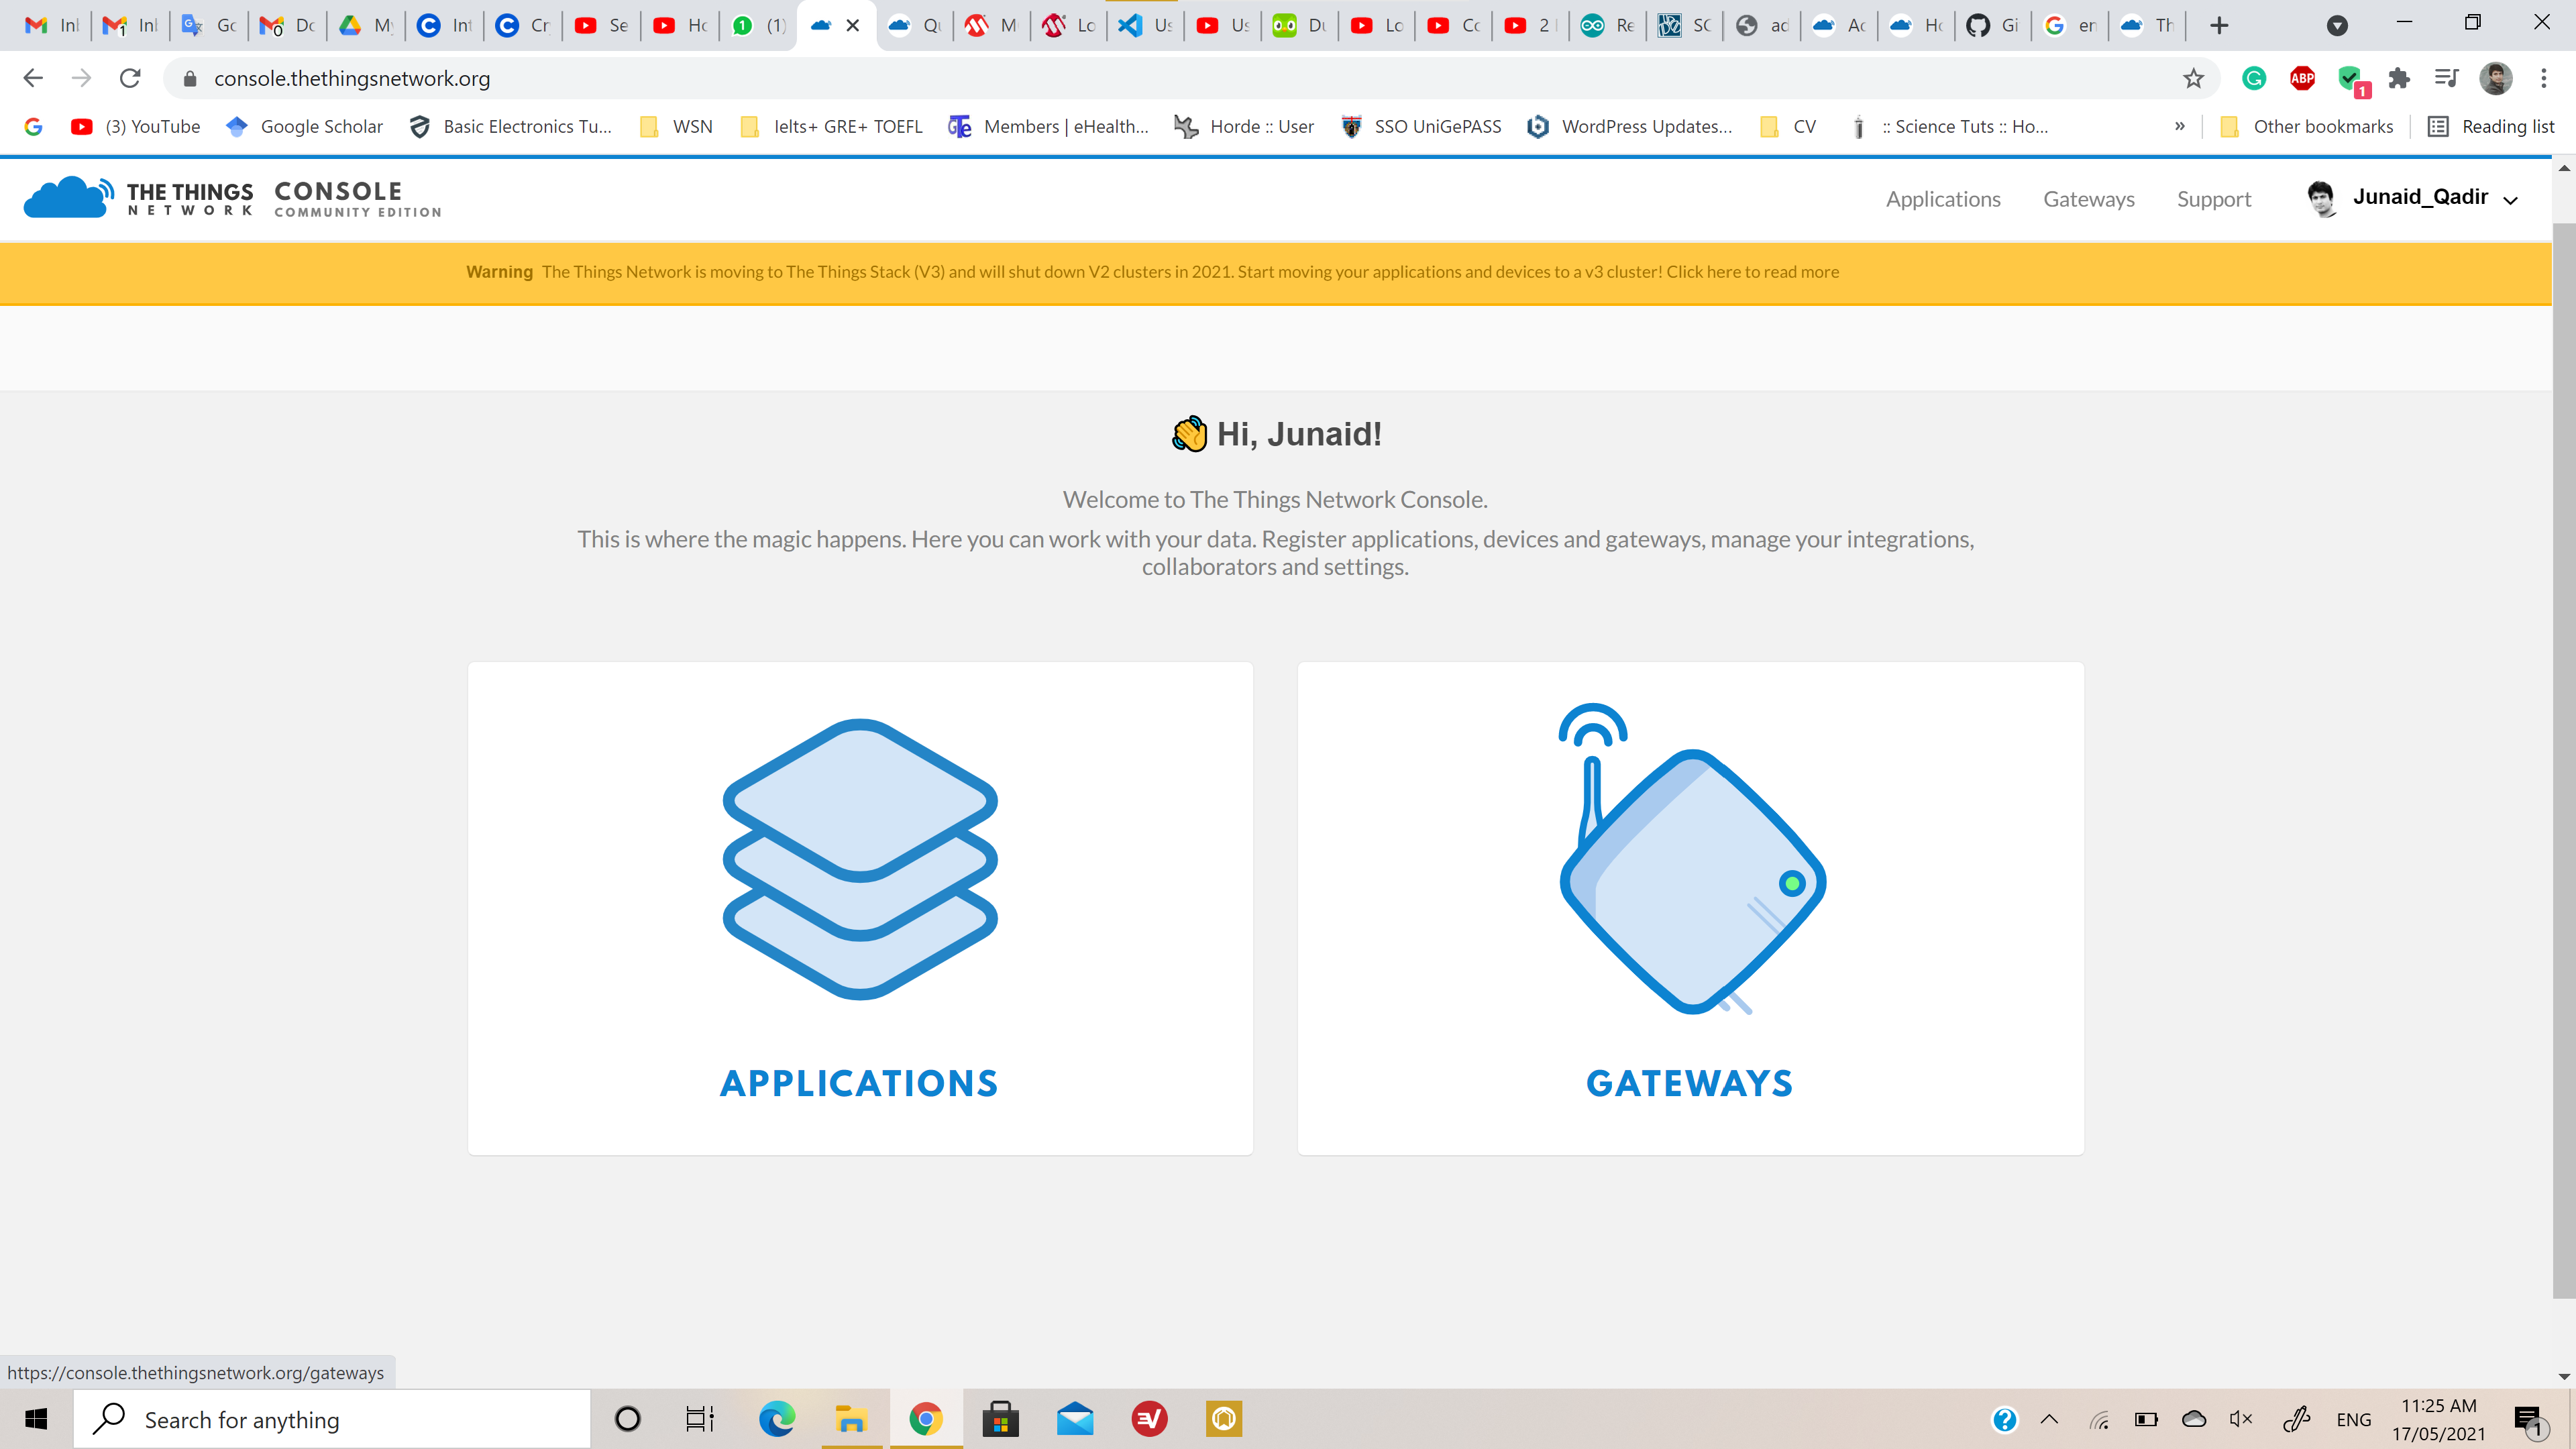Open Gateways in the top navigation
Viewport: 2576px width, 1449px height.
pyautogui.click(x=2089, y=199)
